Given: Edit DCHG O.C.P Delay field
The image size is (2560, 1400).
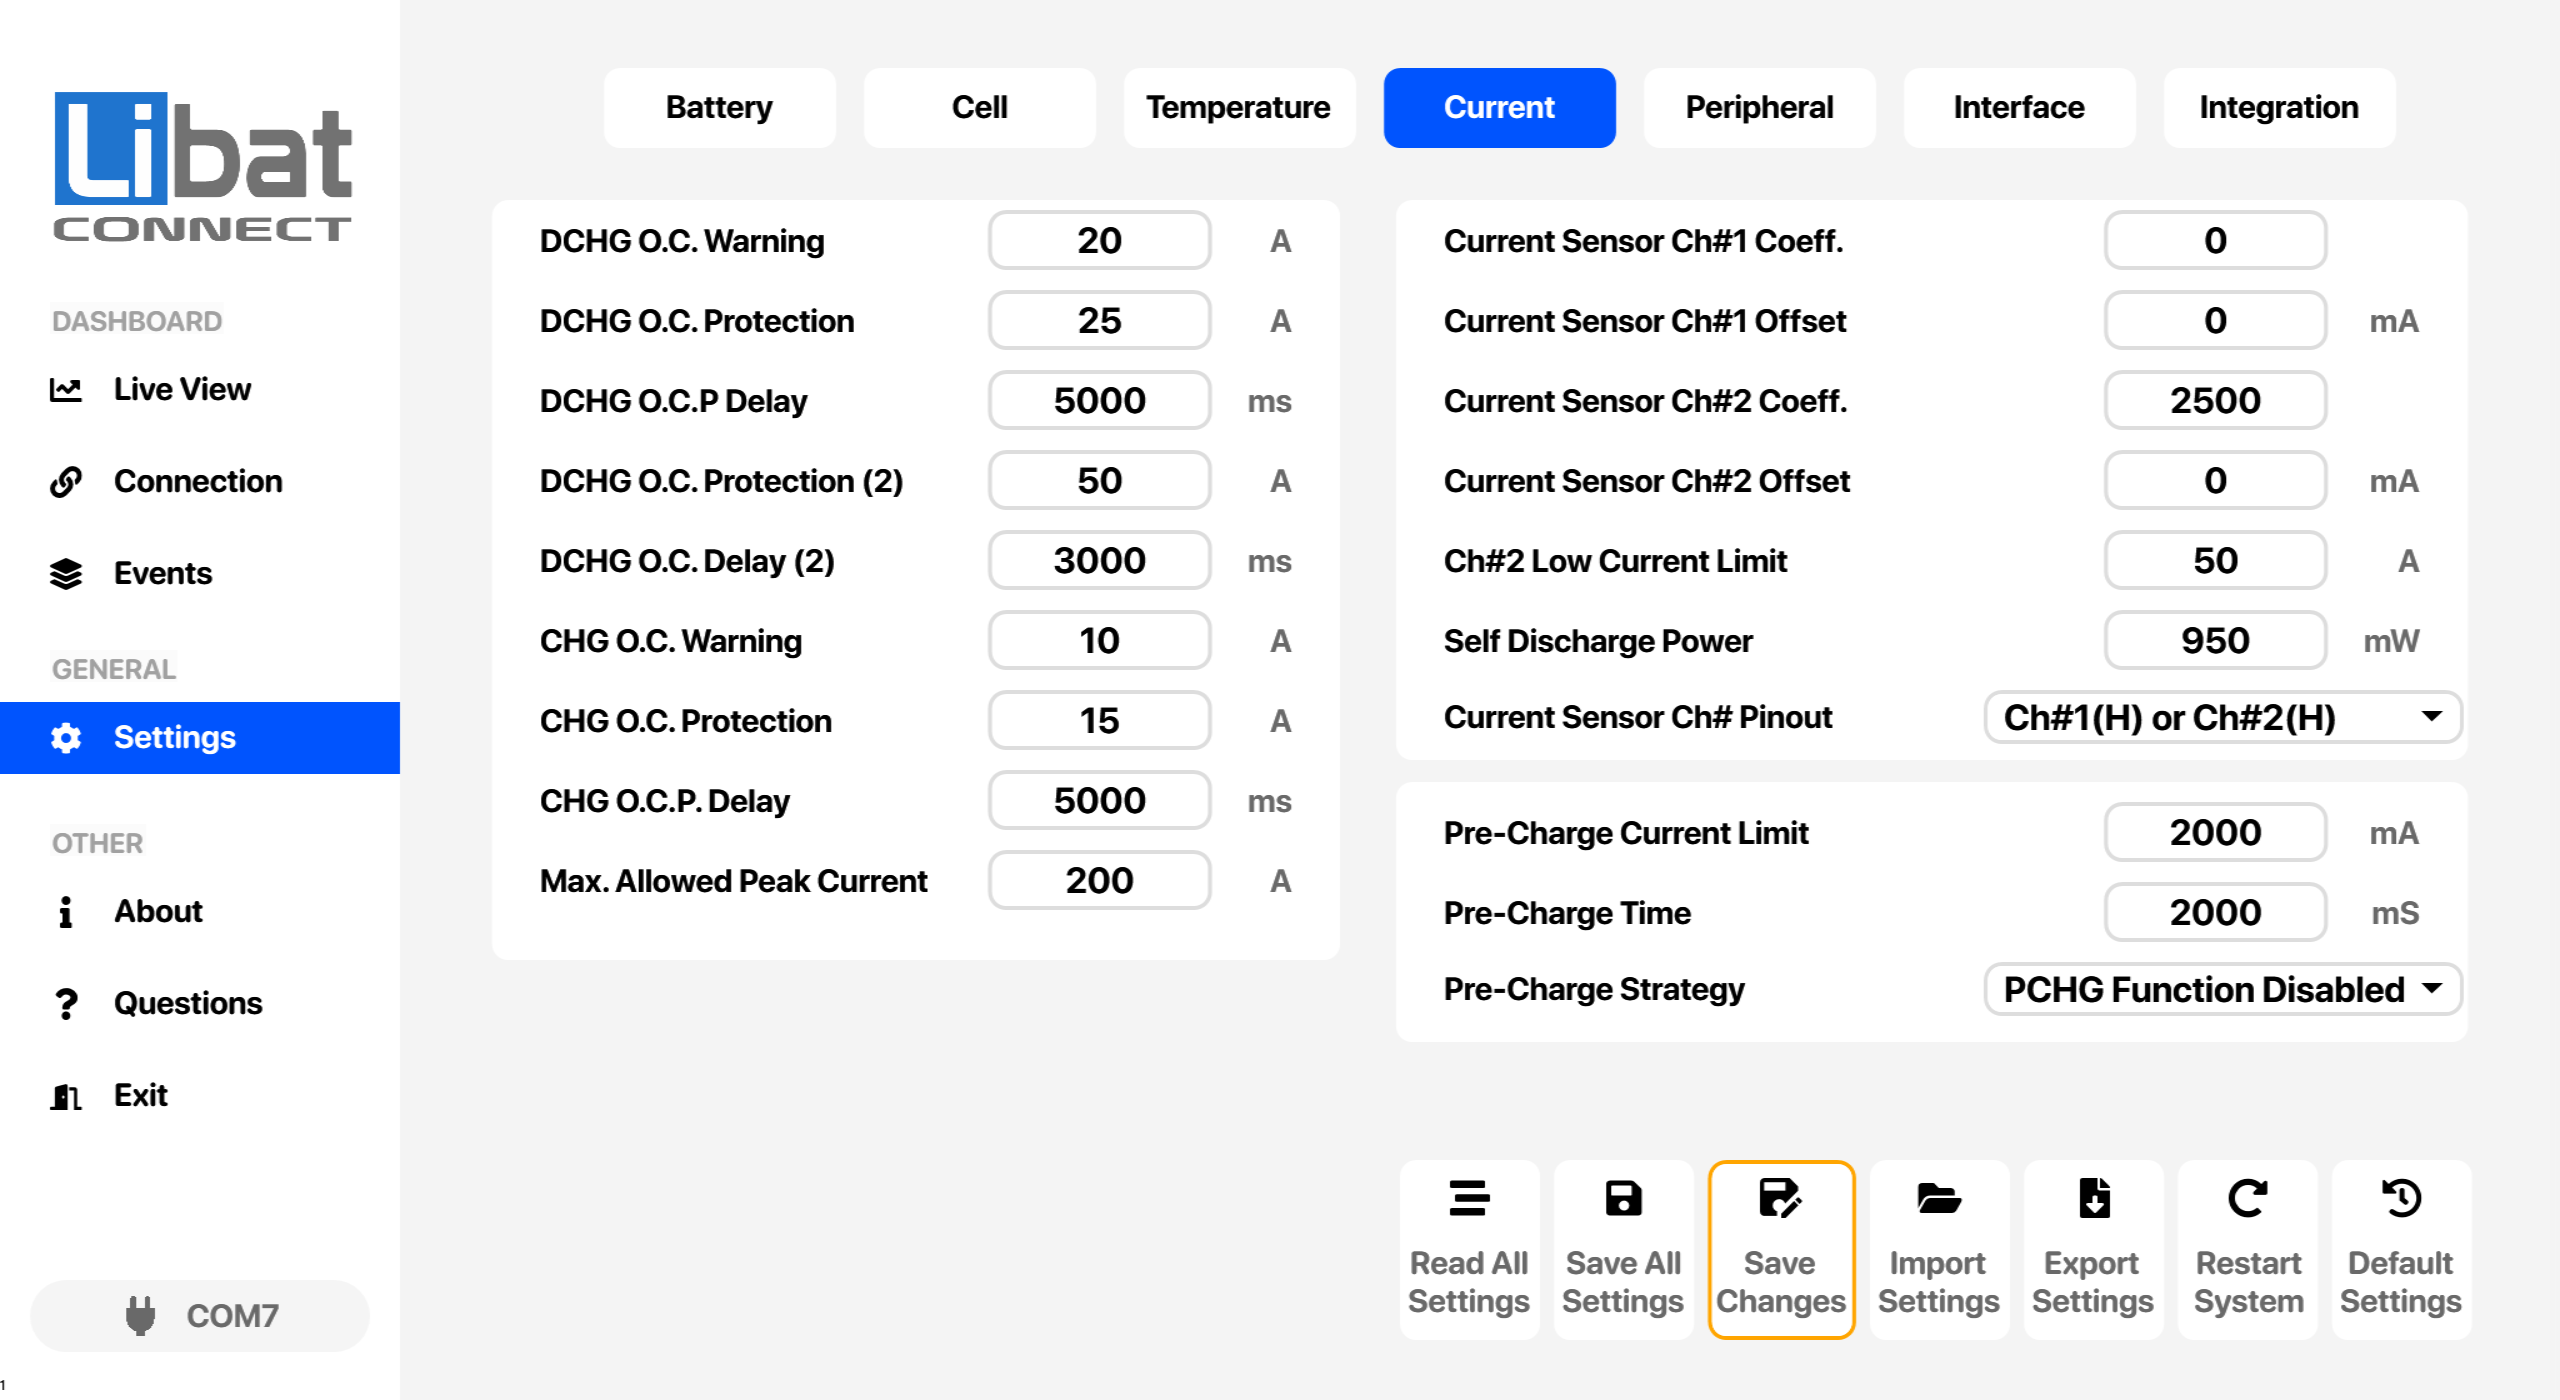Looking at the screenshot, I should 1099,400.
